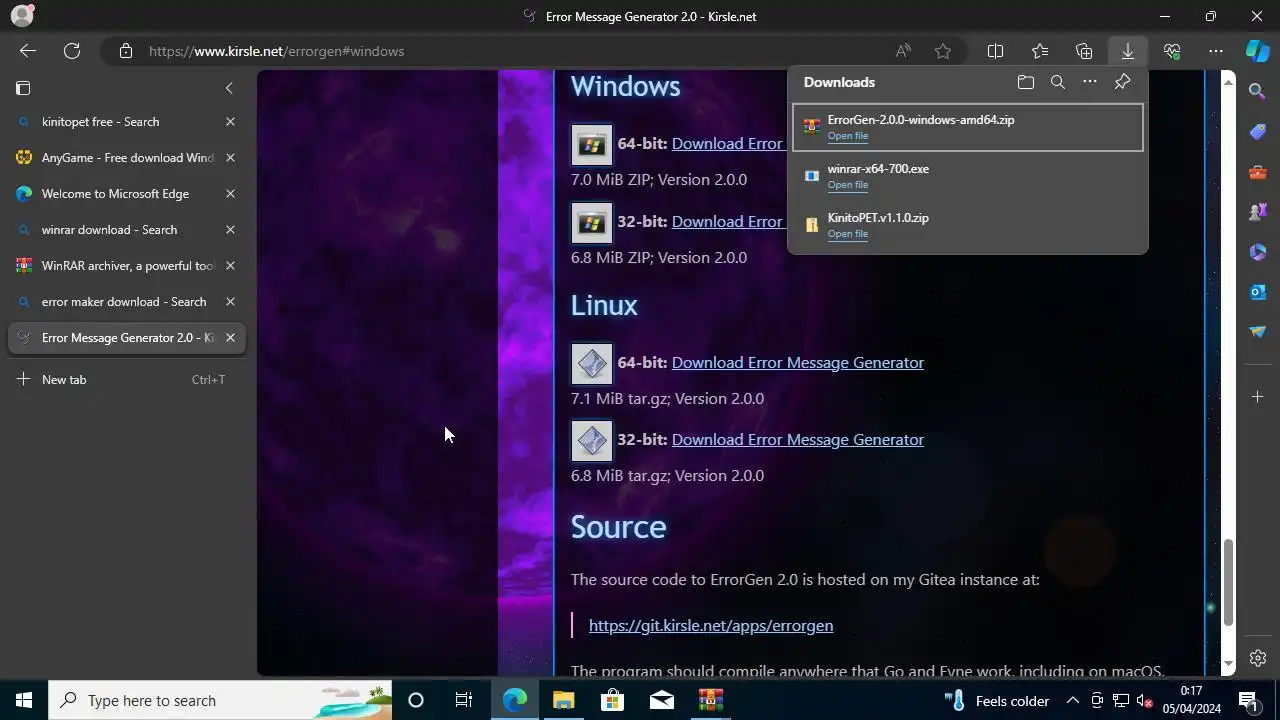The height and width of the screenshot is (720, 1280).
Task: Open sidebar Outlook icon
Action: (x=1258, y=292)
